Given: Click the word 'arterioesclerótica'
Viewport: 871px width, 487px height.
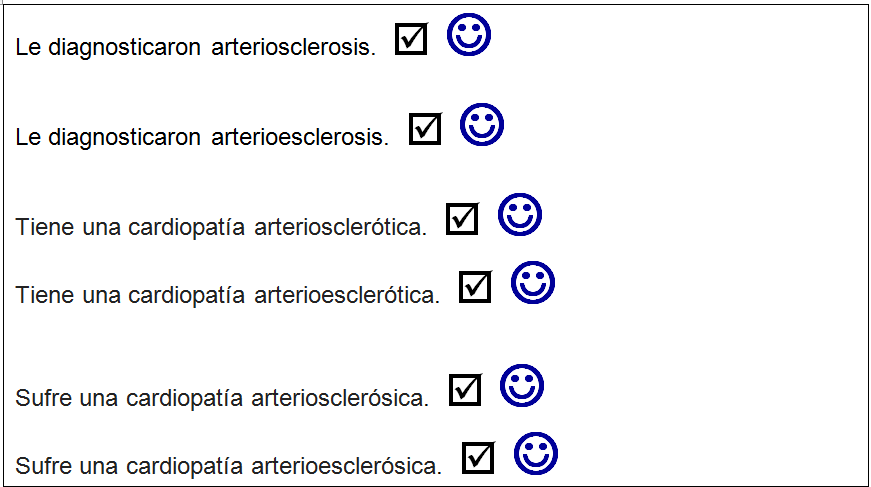Looking at the screenshot, I should (347, 296).
